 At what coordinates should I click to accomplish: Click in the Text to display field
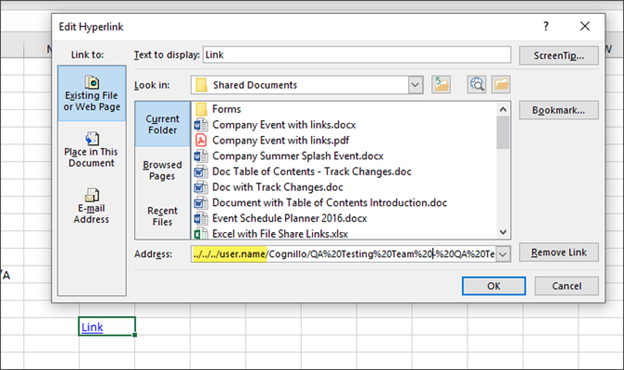(357, 55)
